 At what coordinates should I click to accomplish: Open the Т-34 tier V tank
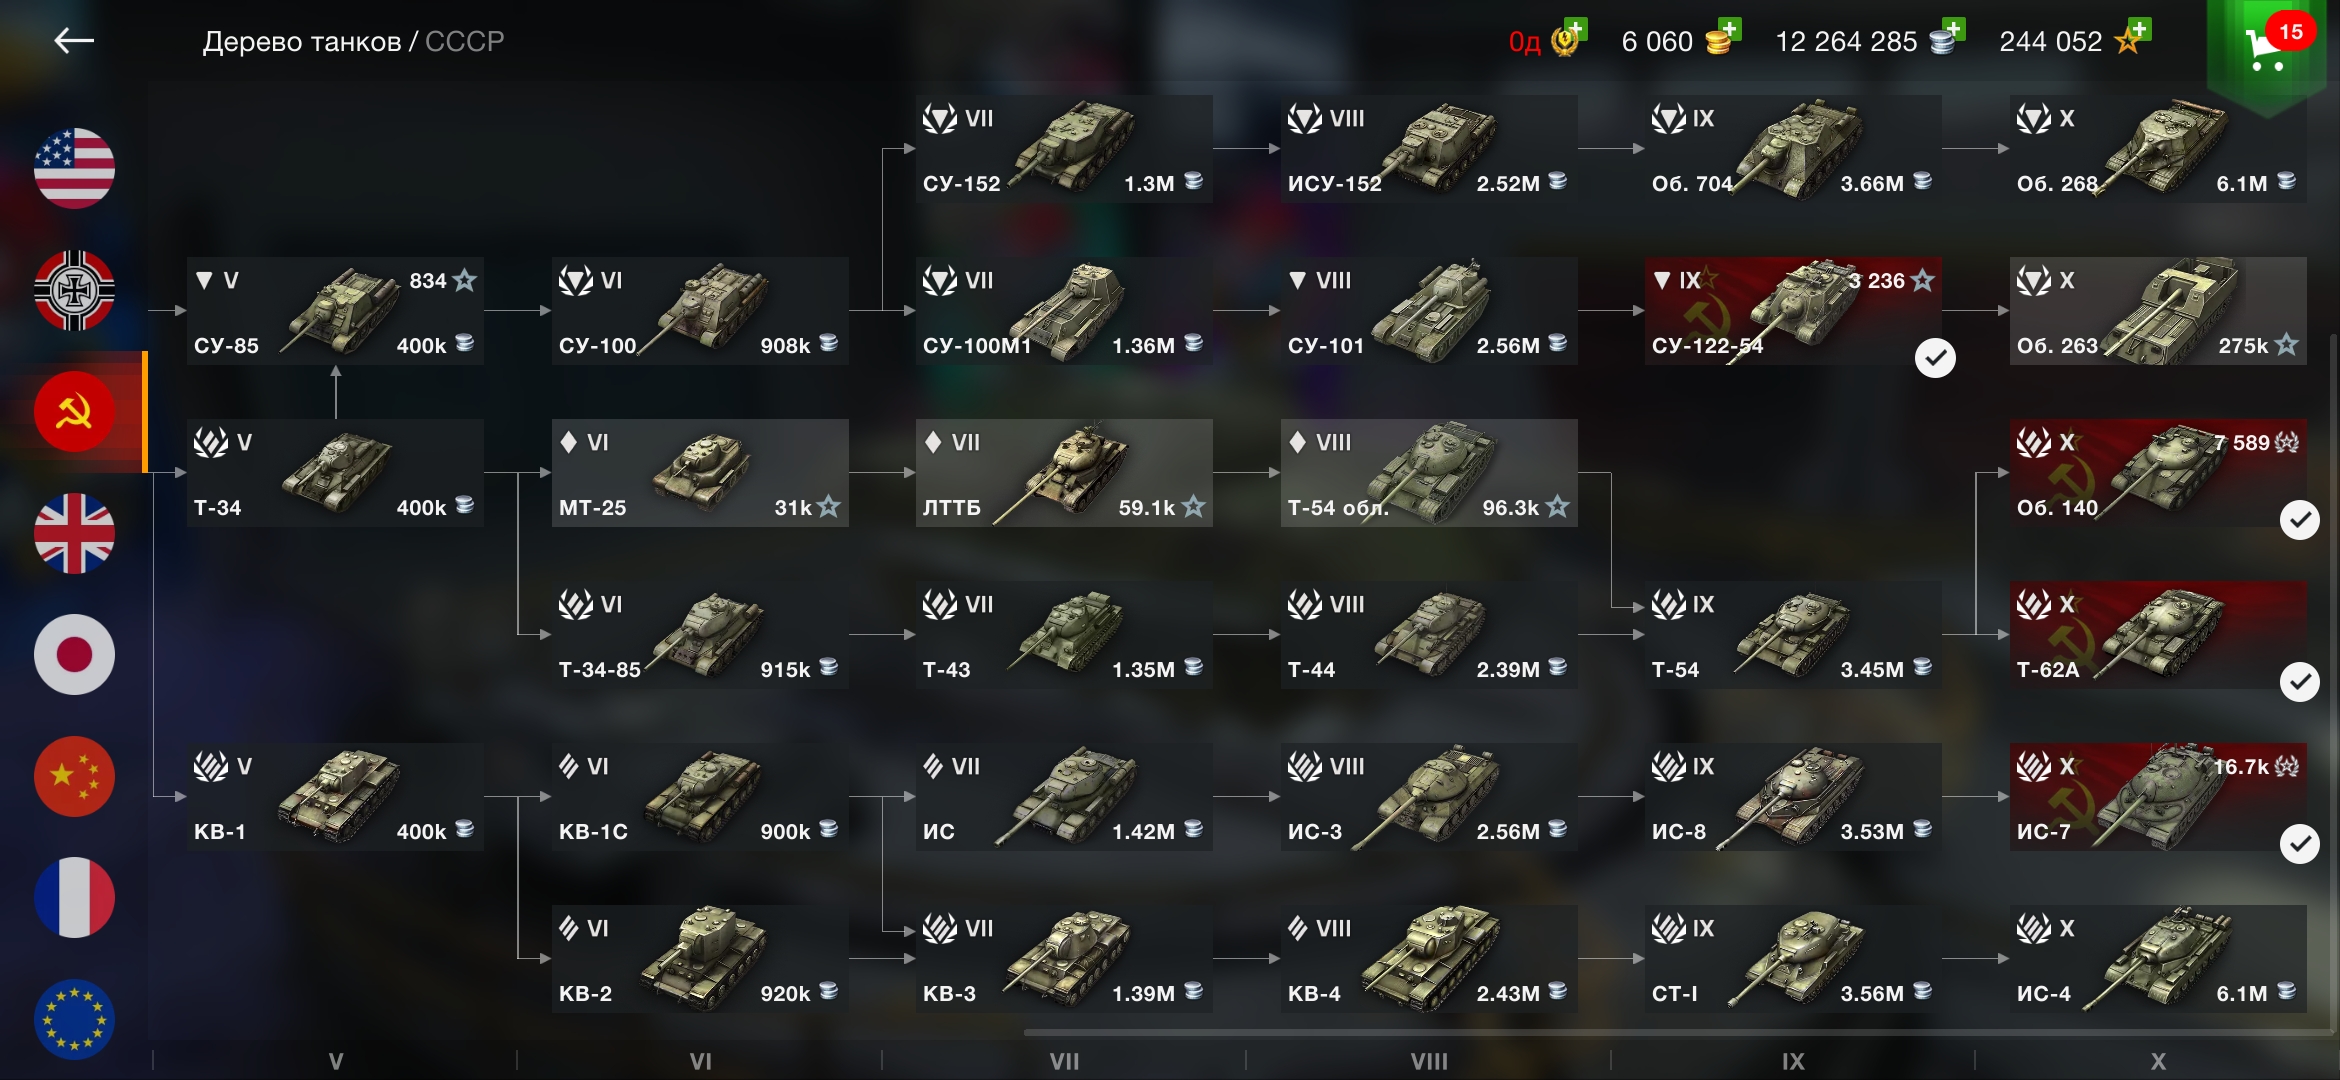[335, 473]
